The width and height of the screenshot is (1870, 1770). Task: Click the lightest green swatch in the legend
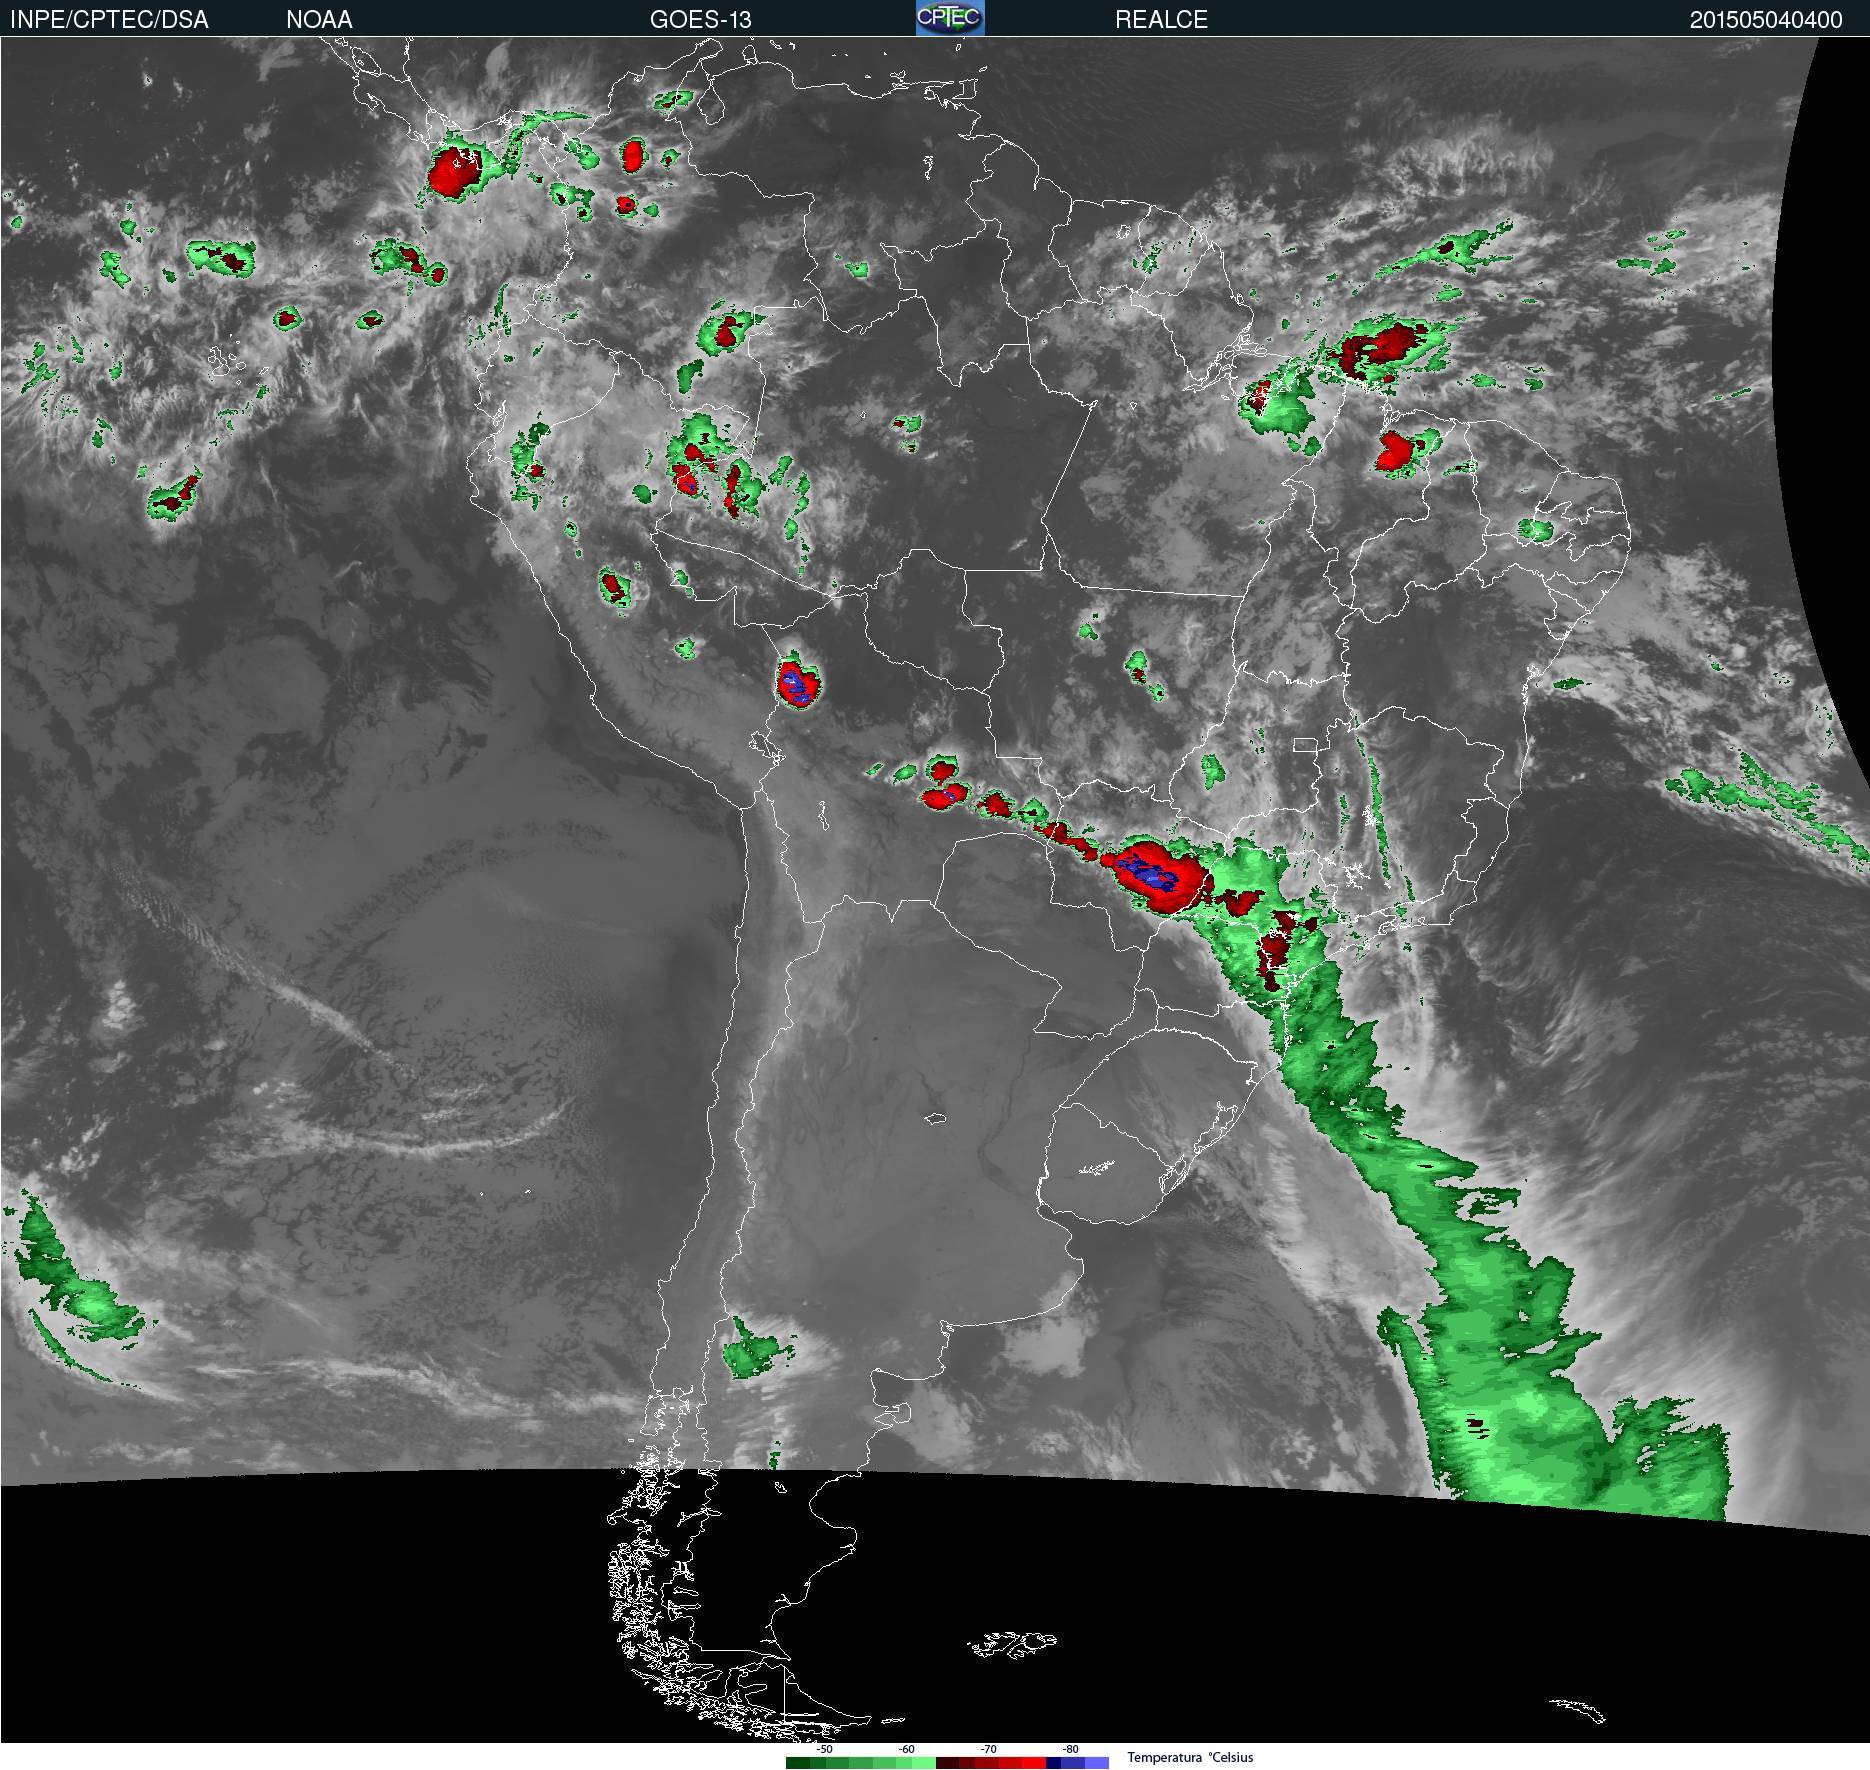924,1763
